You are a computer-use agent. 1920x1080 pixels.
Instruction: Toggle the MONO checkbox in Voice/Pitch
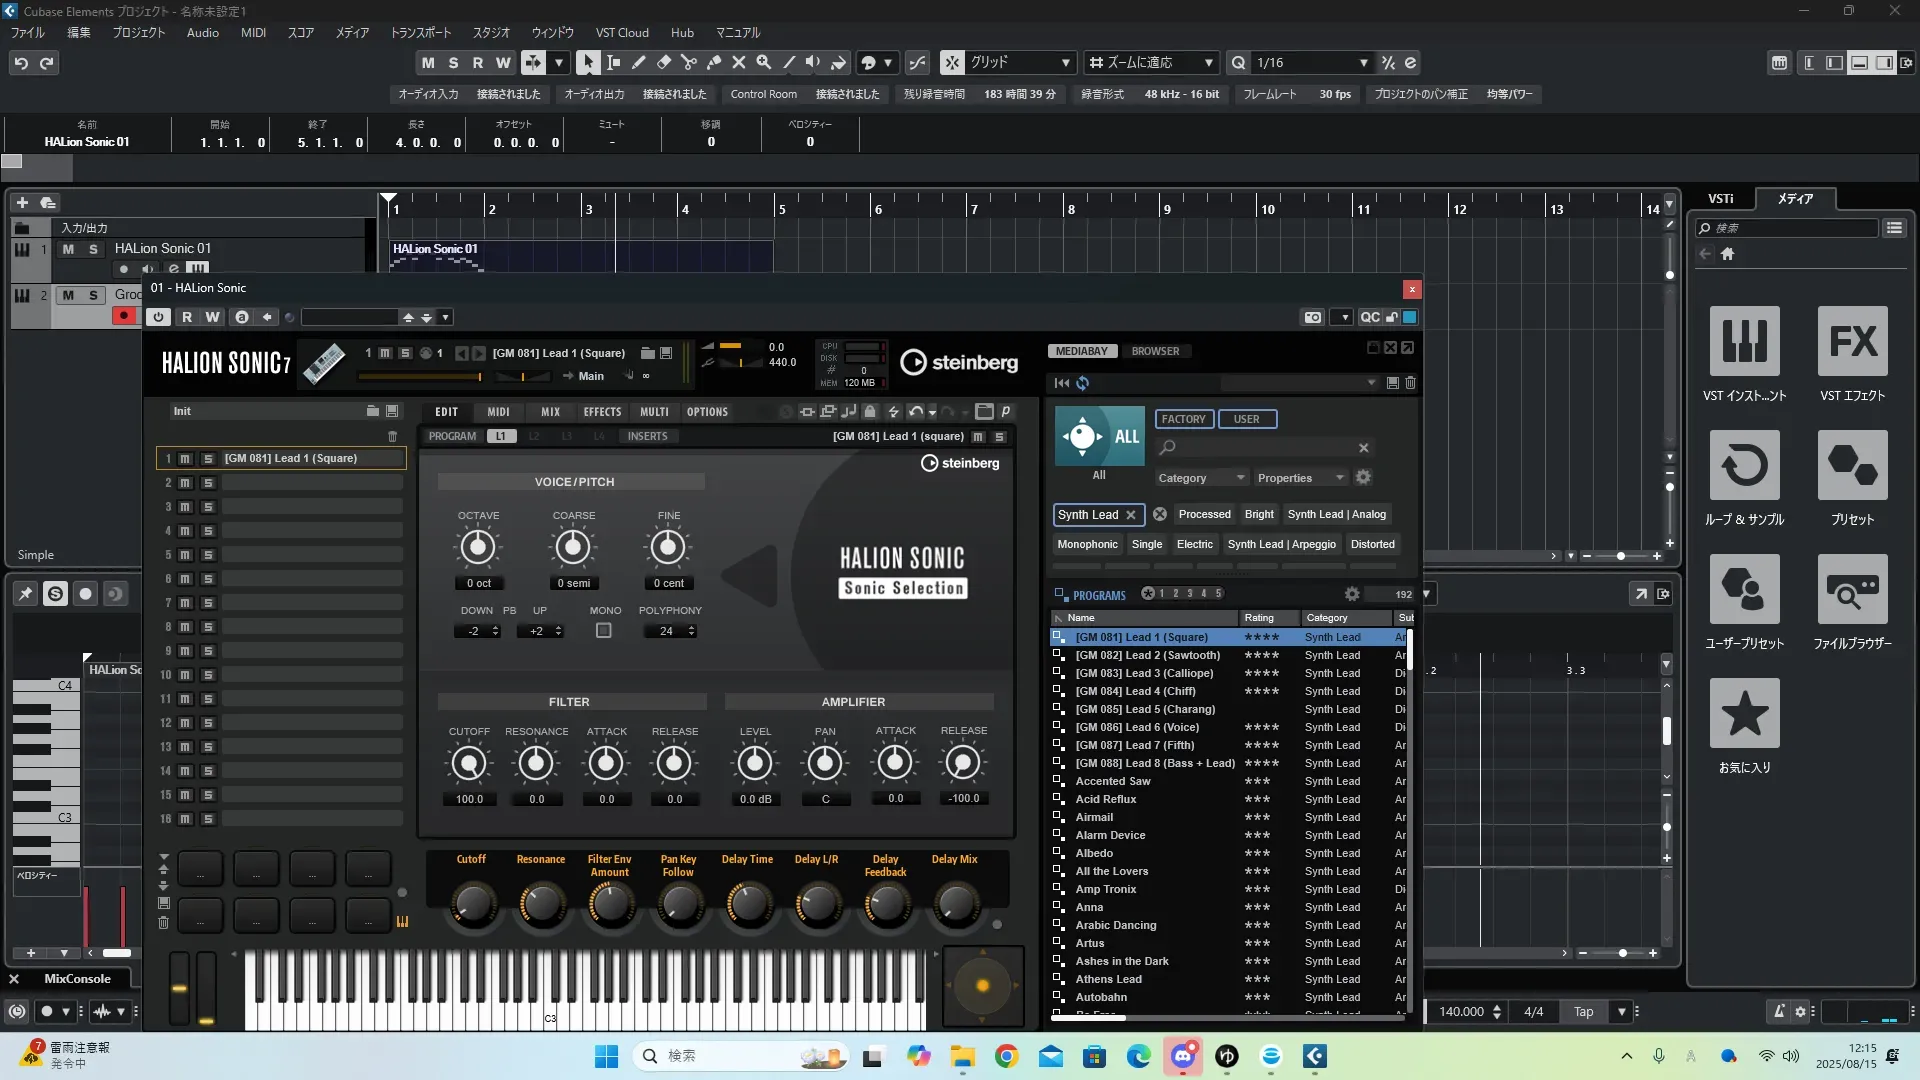tap(603, 631)
